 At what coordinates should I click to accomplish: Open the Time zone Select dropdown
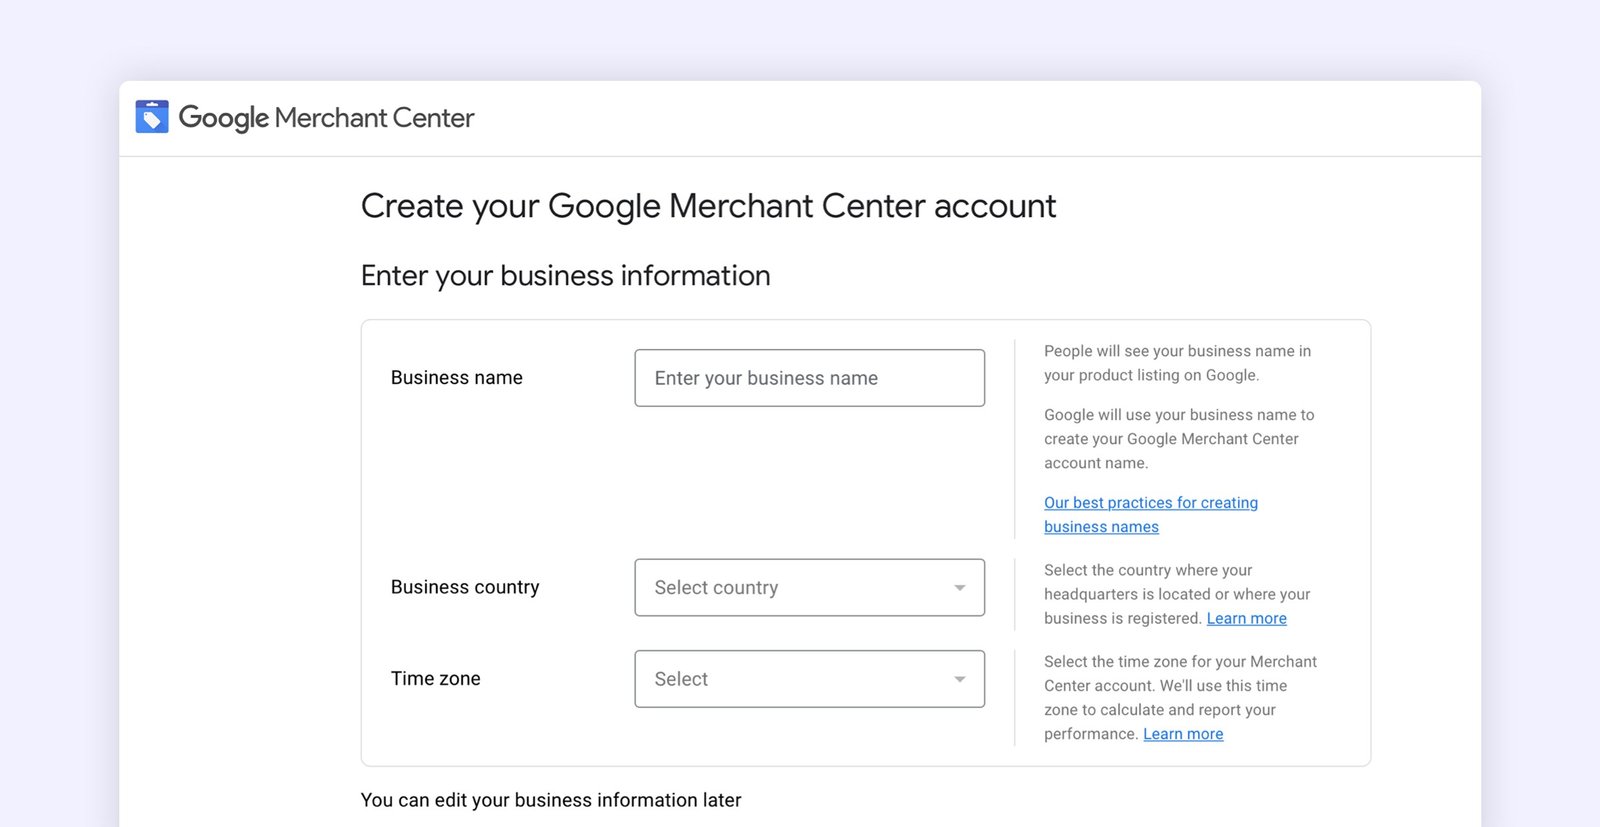[x=809, y=679]
